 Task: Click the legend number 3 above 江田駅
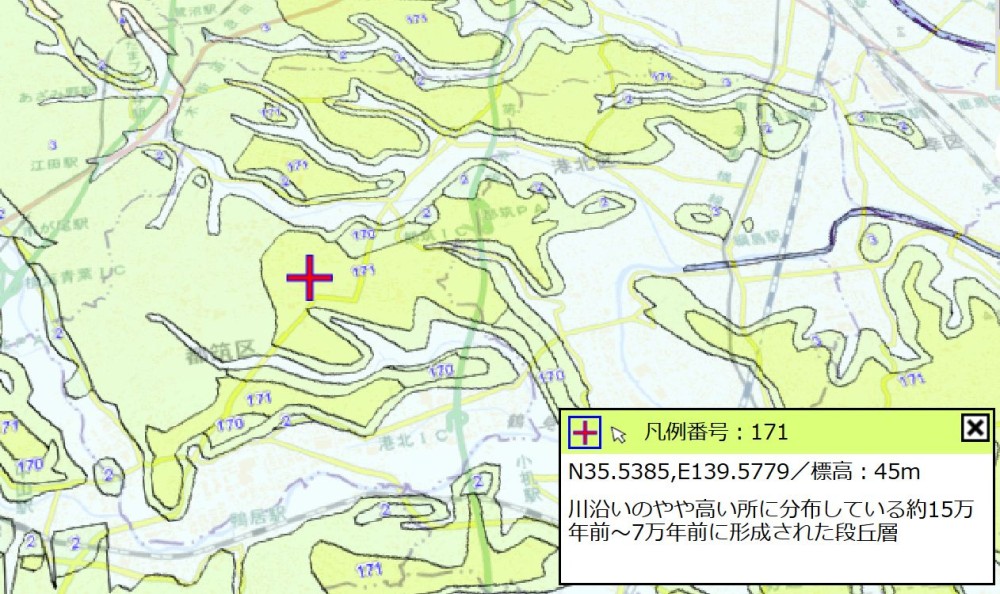52,145
